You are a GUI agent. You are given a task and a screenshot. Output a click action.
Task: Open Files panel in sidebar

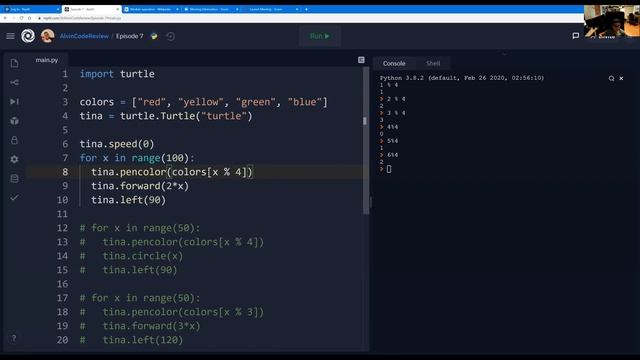click(x=14, y=63)
